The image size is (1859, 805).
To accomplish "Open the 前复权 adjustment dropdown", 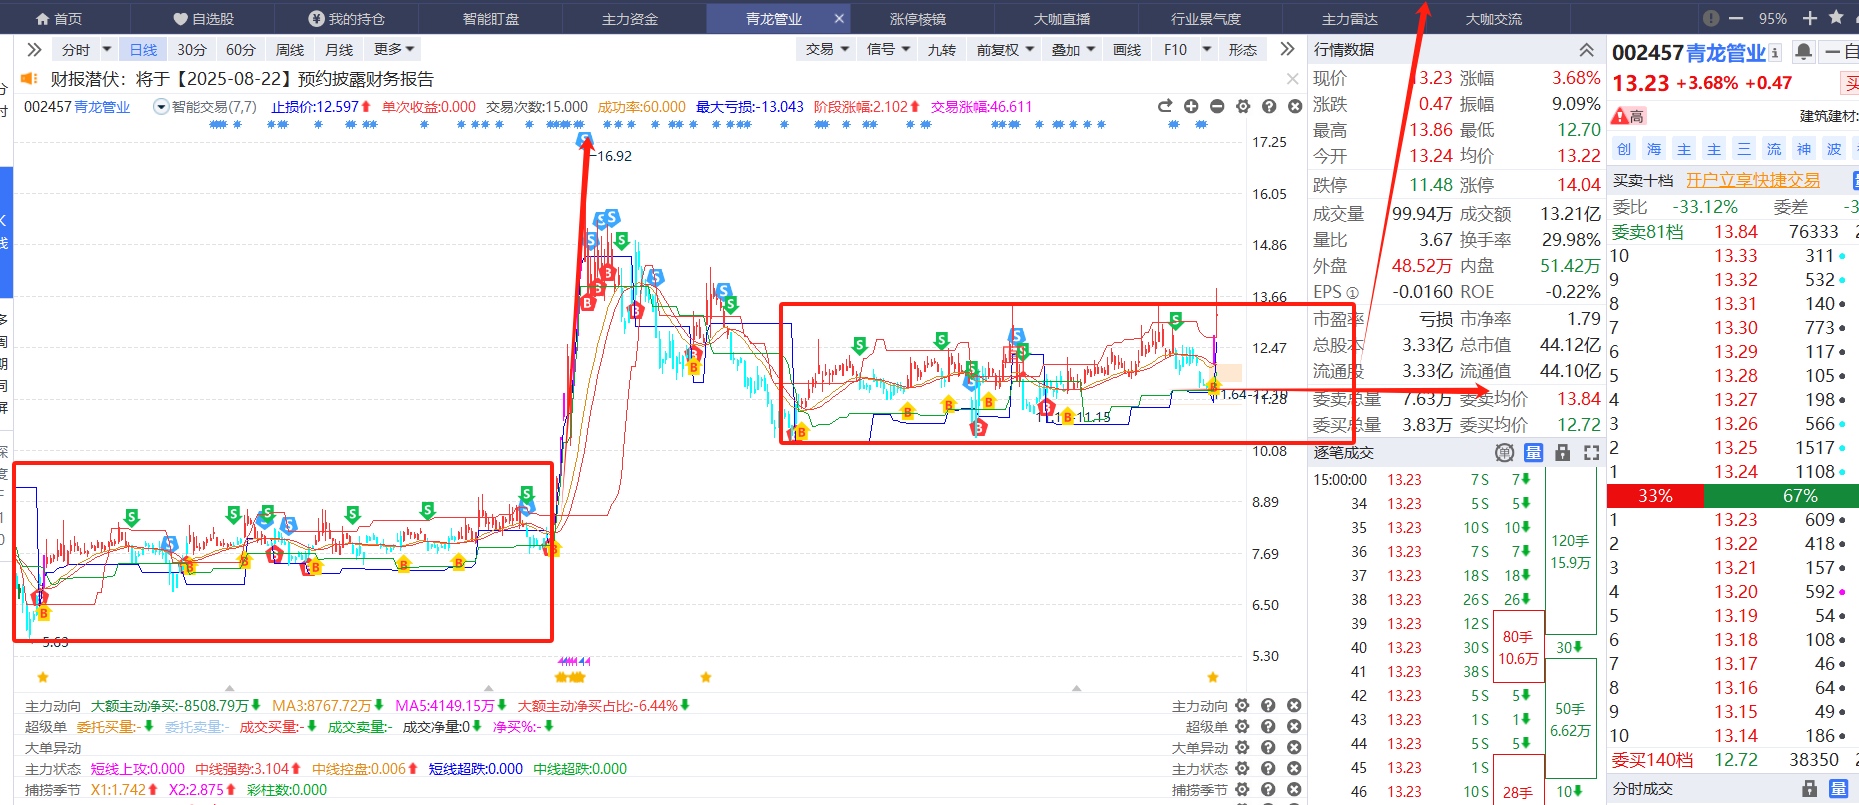I will [1004, 49].
